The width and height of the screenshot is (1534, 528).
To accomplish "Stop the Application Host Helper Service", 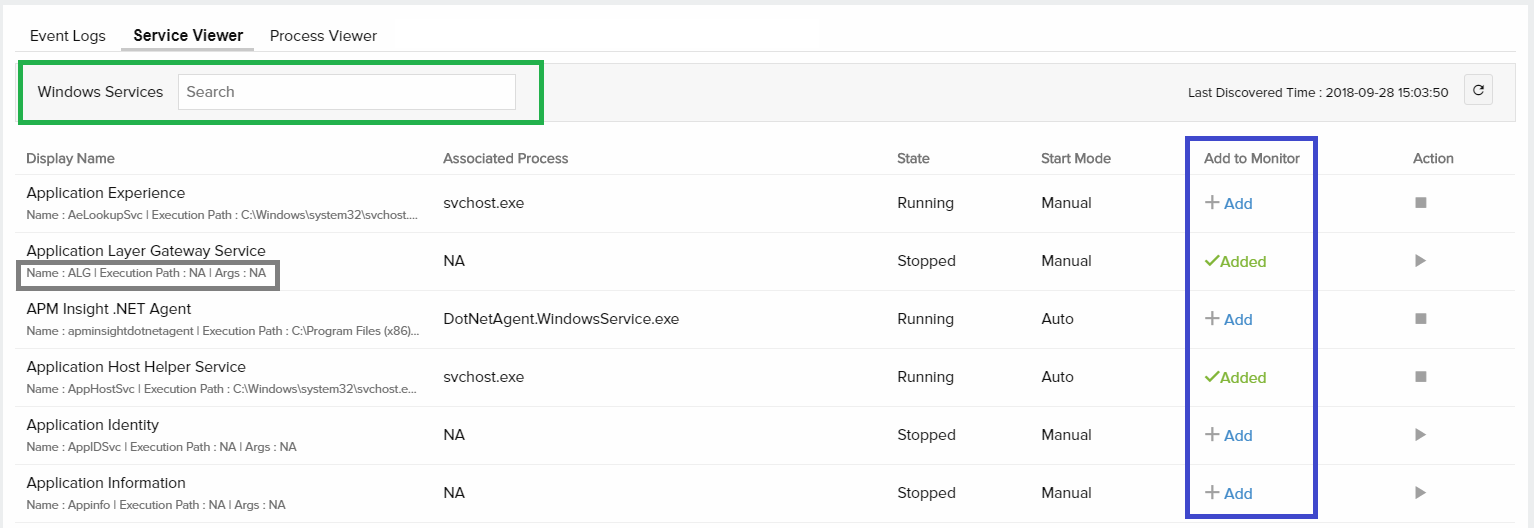I will tap(1420, 377).
